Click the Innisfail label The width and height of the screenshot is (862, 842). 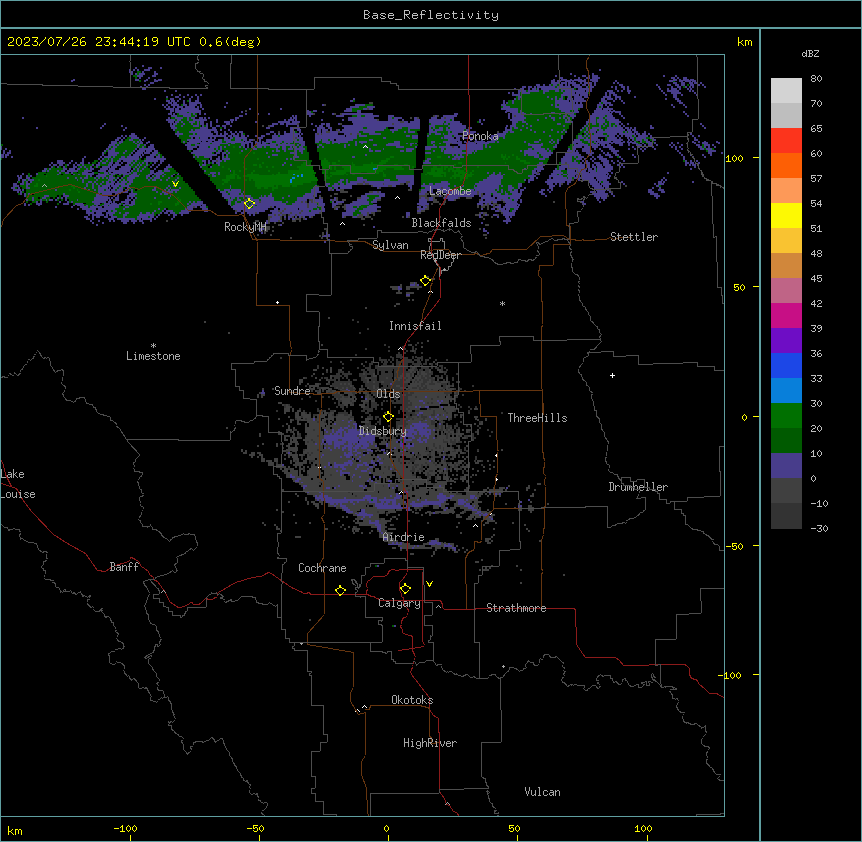click(415, 326)
